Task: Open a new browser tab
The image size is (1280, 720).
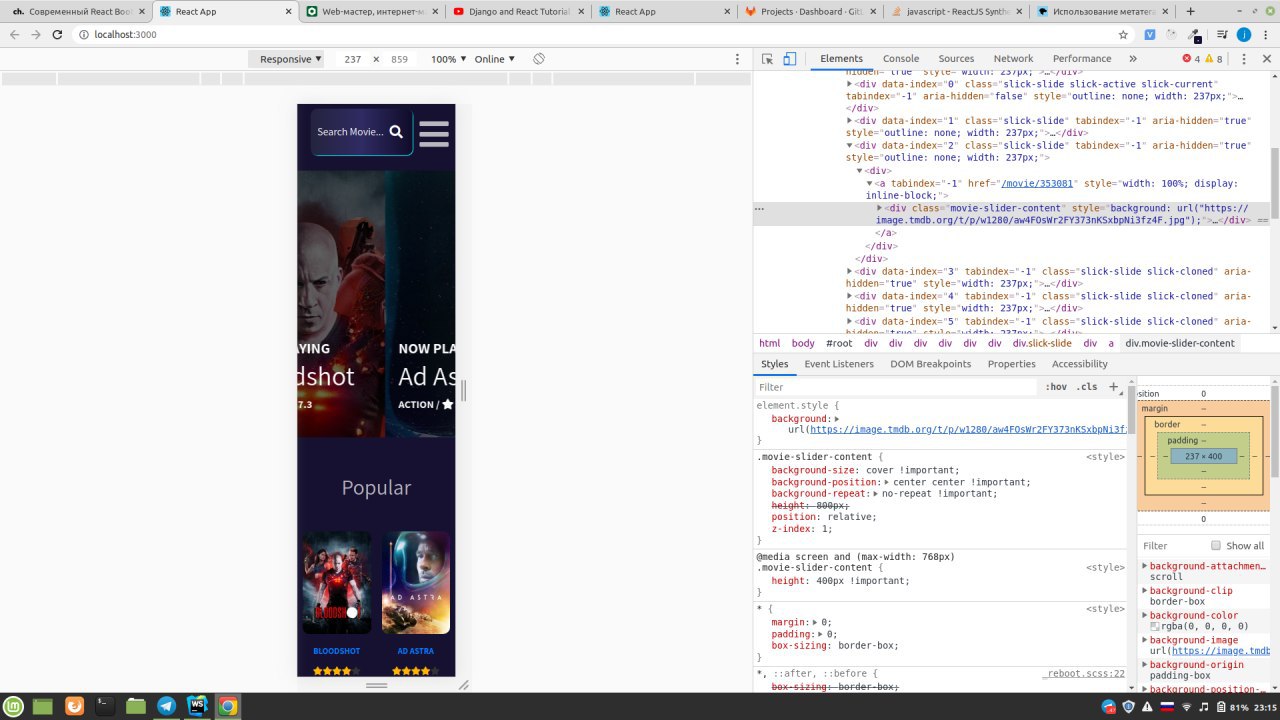Action: (1190, 11)
